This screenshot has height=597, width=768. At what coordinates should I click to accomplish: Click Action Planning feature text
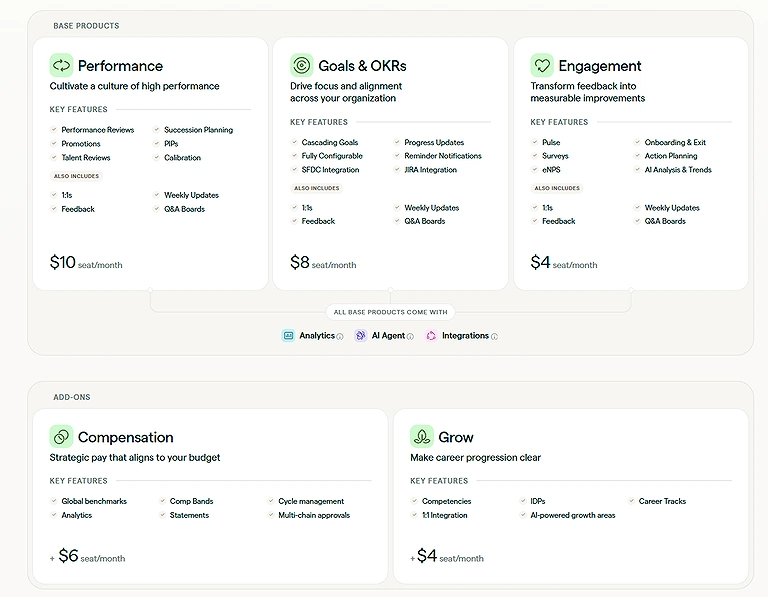[671, 156]
